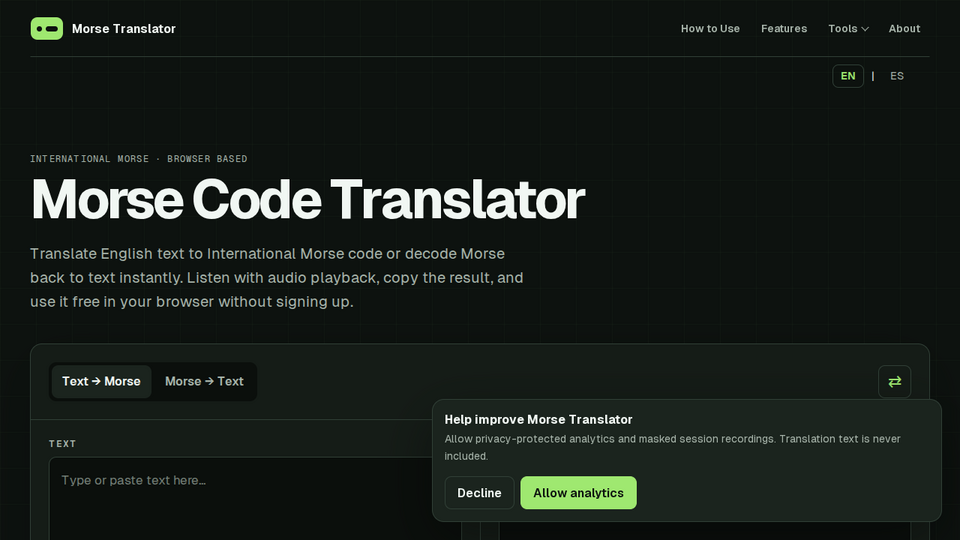Image resolution: width=960 pixels, height=540 pixels.
Task: Expand the Tools dropdown menu
Action: click(849, 29)
